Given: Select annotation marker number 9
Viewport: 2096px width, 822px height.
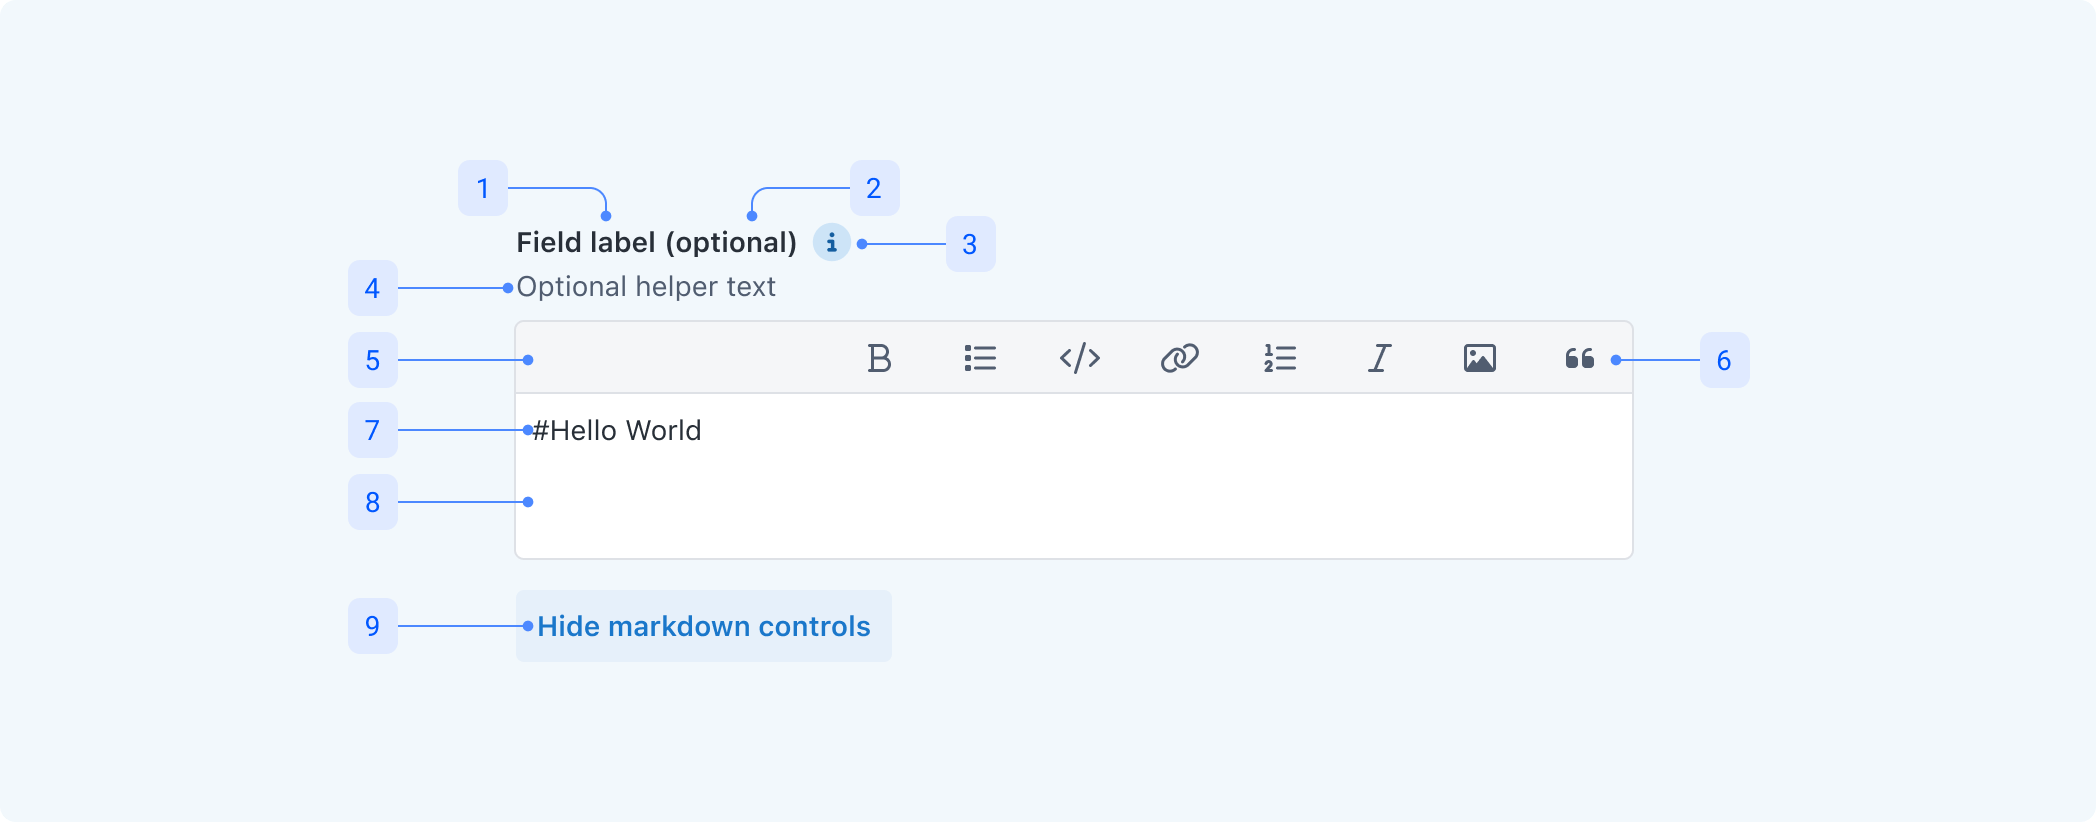Looking at the screenshot, I should [373, 626].
